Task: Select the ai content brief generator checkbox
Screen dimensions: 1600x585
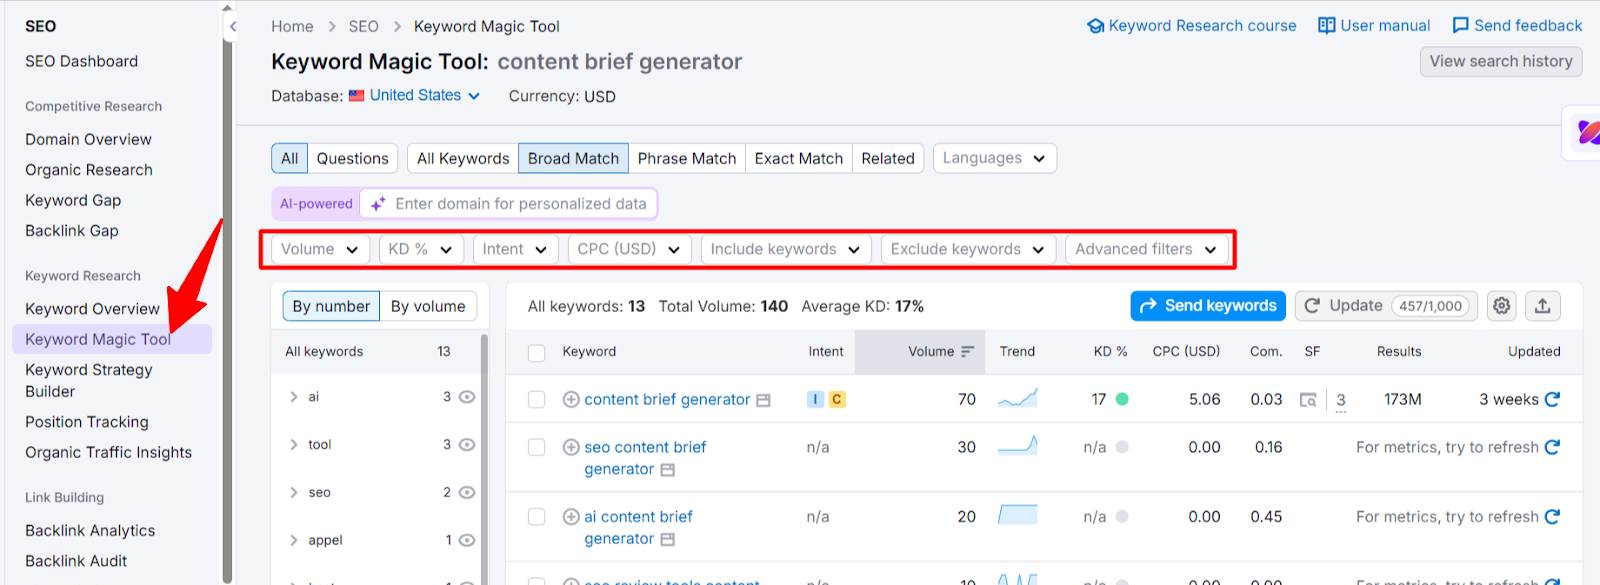Action: [x=537, y=517]
